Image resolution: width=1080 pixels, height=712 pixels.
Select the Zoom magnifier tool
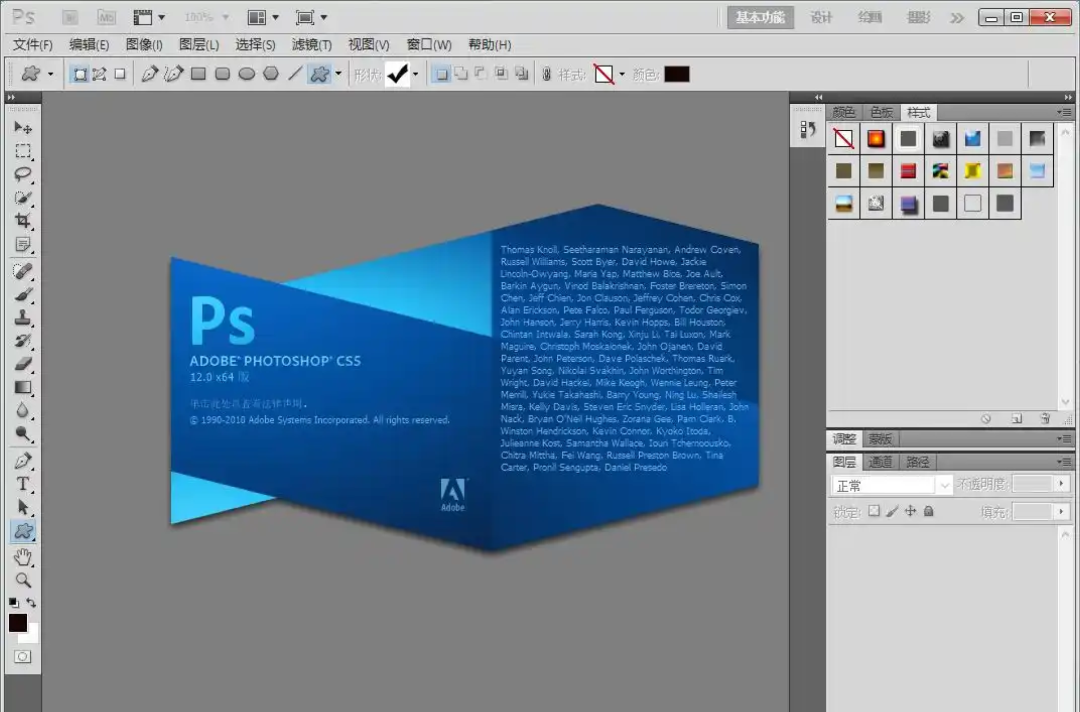click(22, 580)
